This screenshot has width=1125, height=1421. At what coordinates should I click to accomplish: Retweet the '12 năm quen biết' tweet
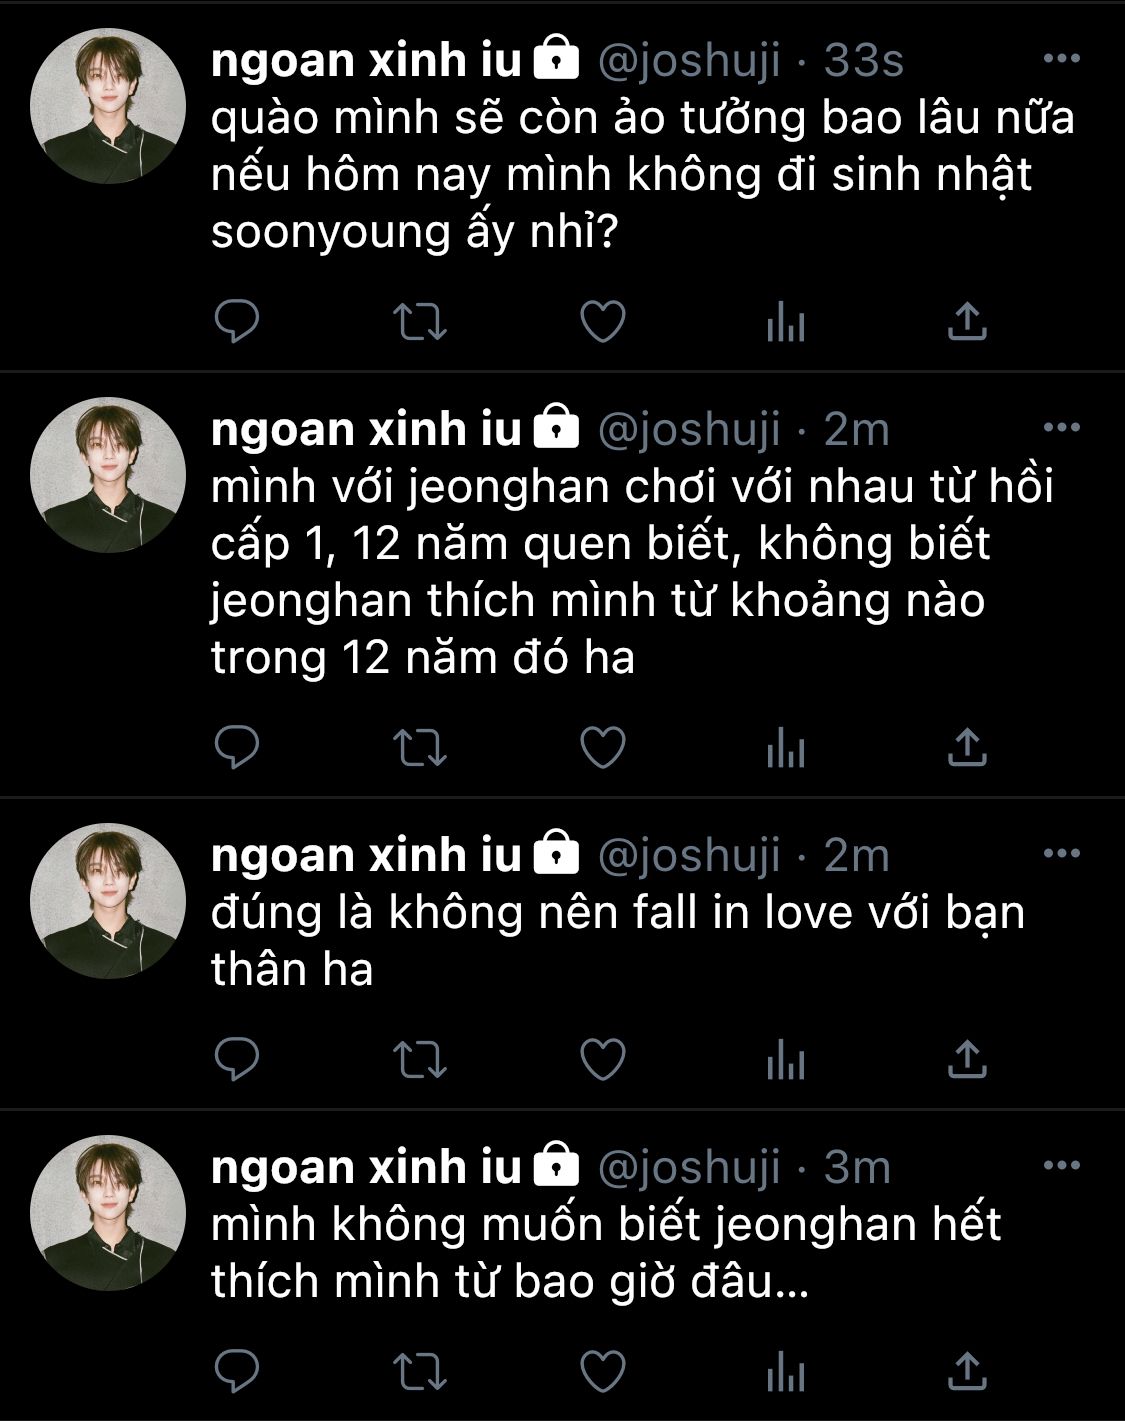point(419,748)
